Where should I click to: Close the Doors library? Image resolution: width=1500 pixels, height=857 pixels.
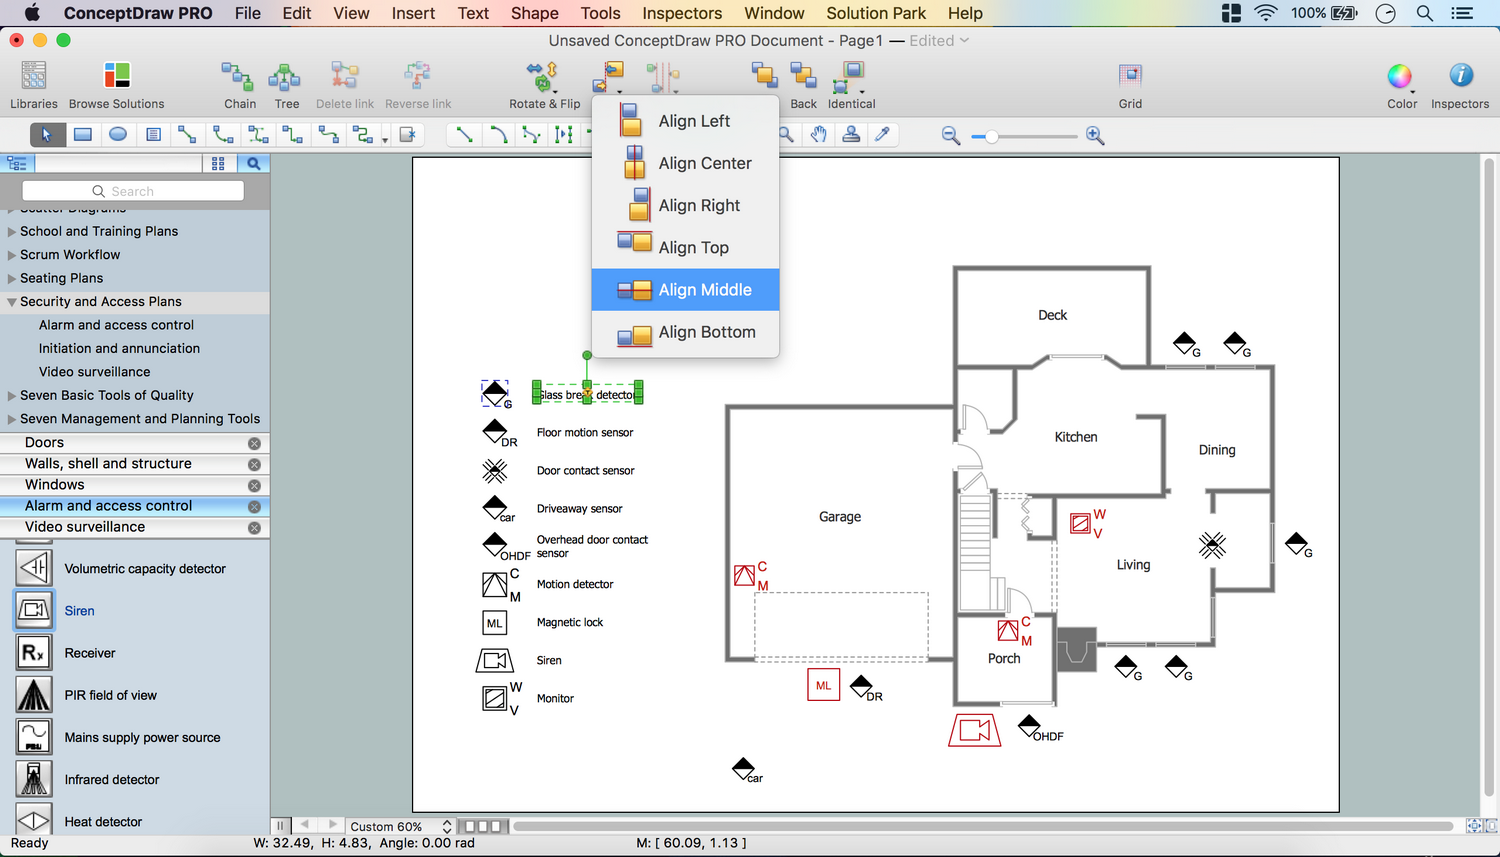click(x=254, y=443)
